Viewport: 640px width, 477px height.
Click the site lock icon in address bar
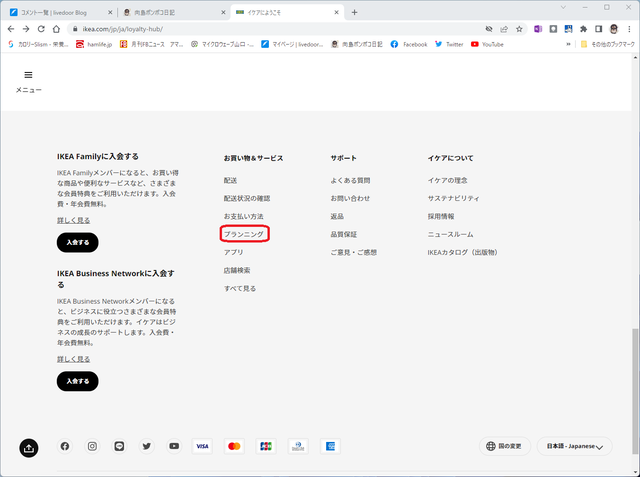75,29
